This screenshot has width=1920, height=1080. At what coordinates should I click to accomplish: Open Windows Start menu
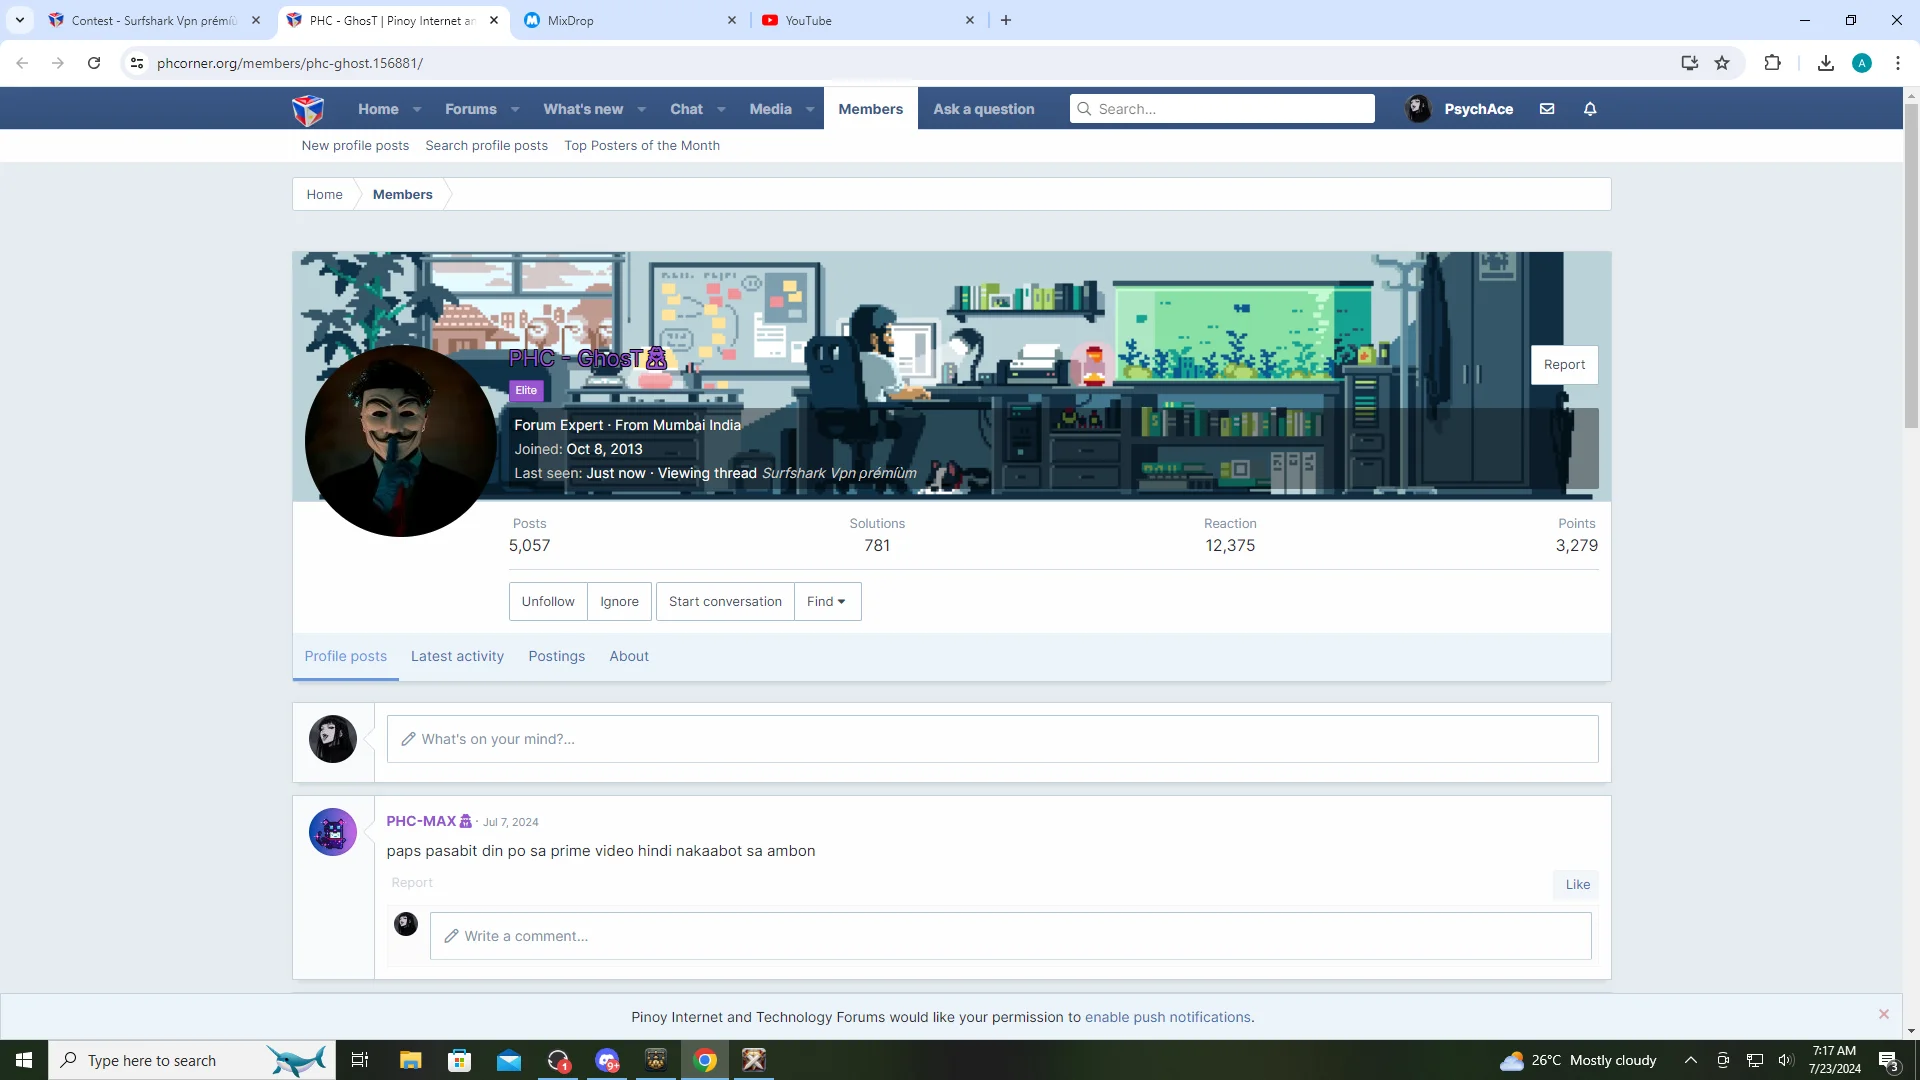(24, 1060)
